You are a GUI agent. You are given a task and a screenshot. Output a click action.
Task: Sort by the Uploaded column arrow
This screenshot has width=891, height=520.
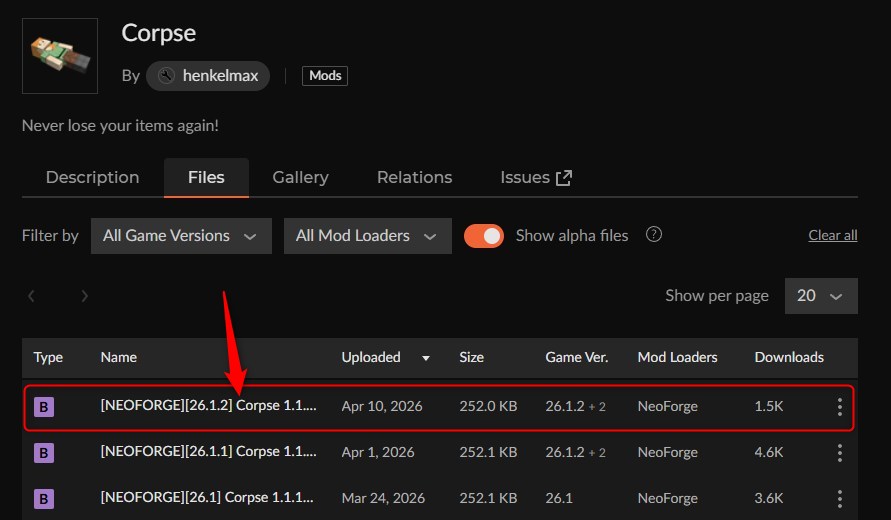(427, 358)
